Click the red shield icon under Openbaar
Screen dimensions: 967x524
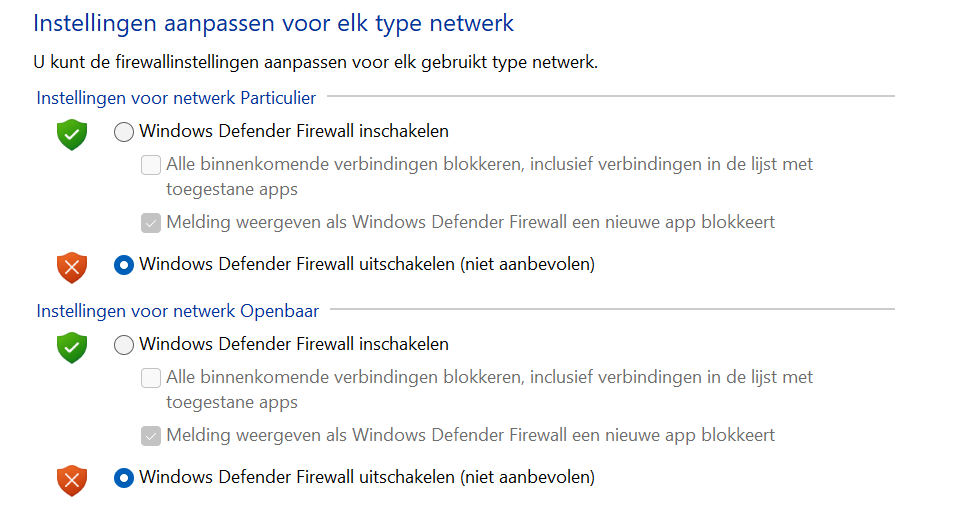(72, 481)
